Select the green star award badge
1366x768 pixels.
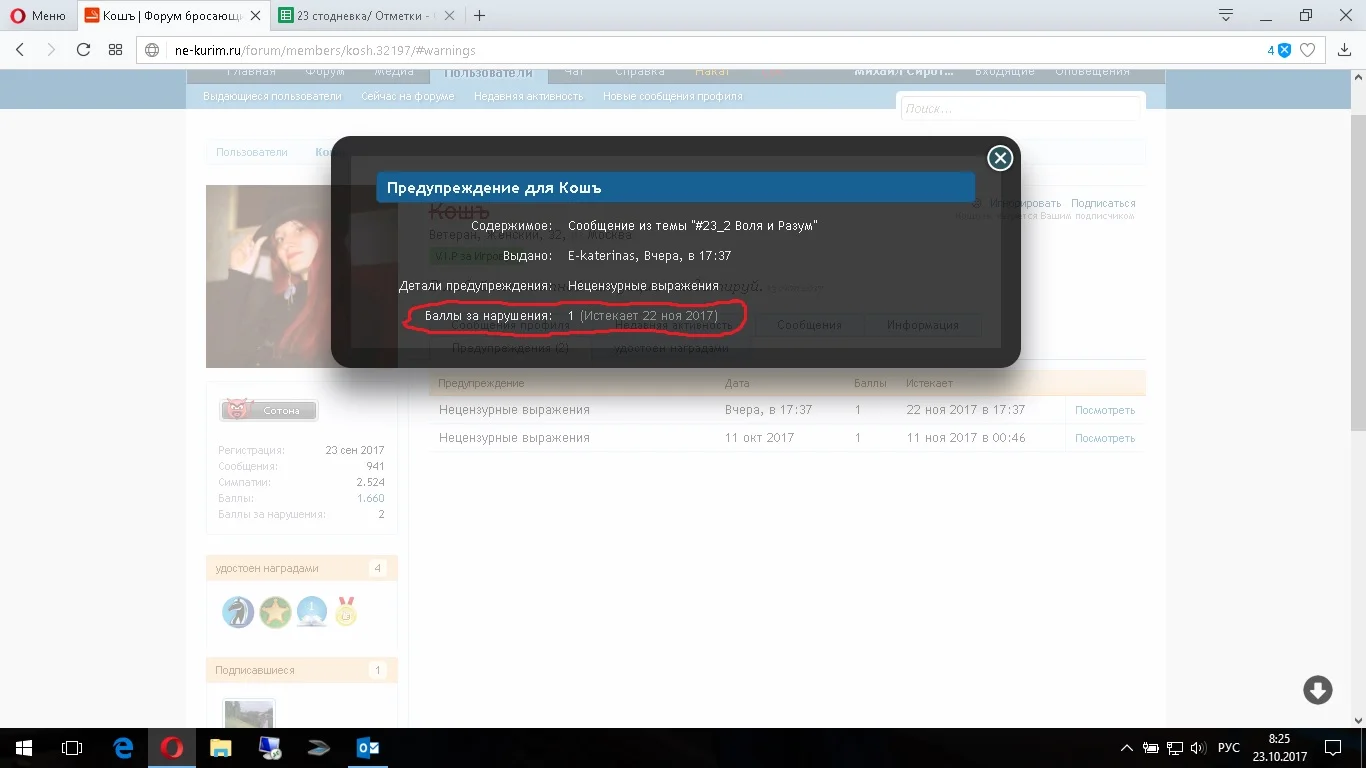(x=275, y=612)
